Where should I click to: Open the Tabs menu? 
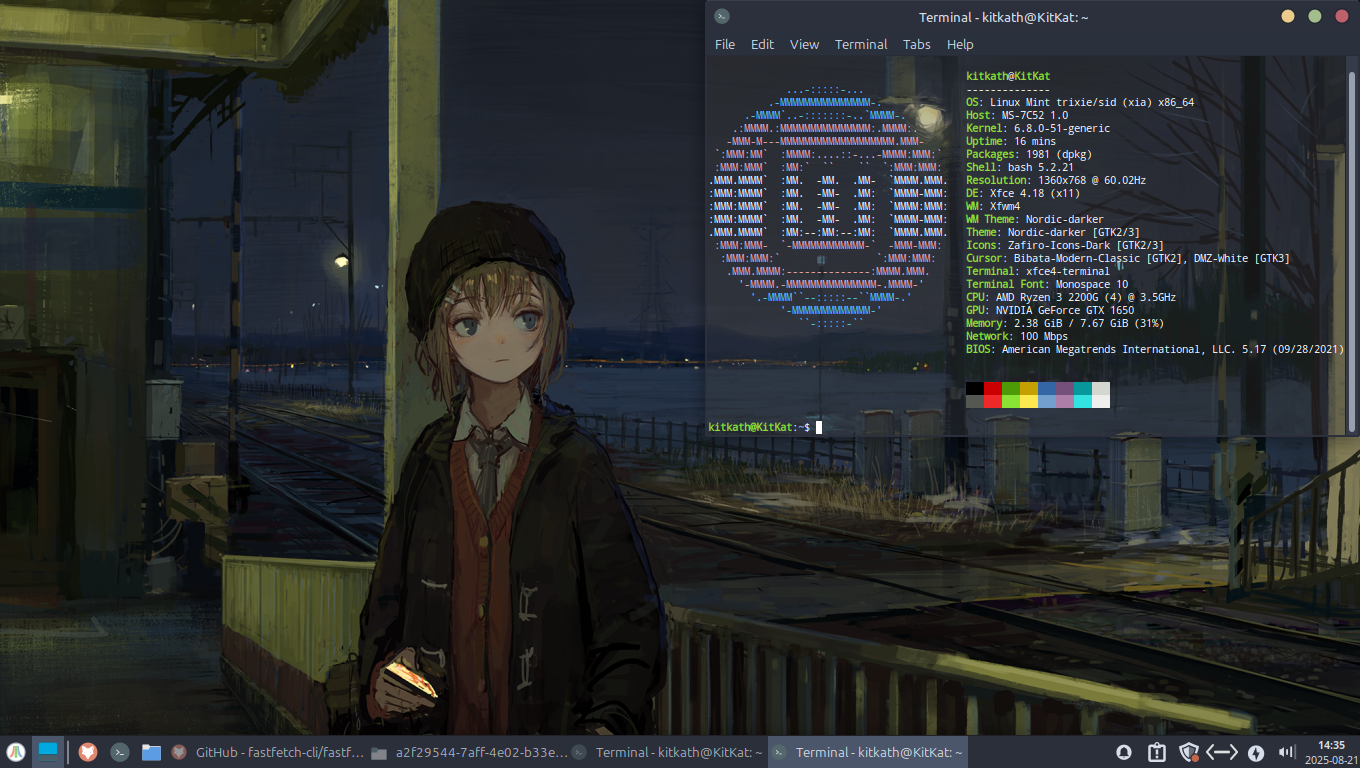click(916, 44)
